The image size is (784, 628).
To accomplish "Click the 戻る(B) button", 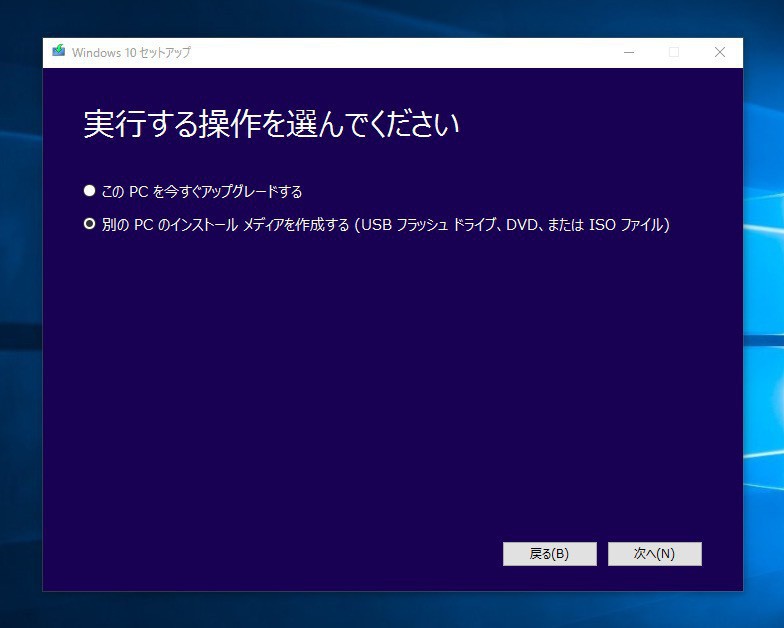I will pos(550,554).
